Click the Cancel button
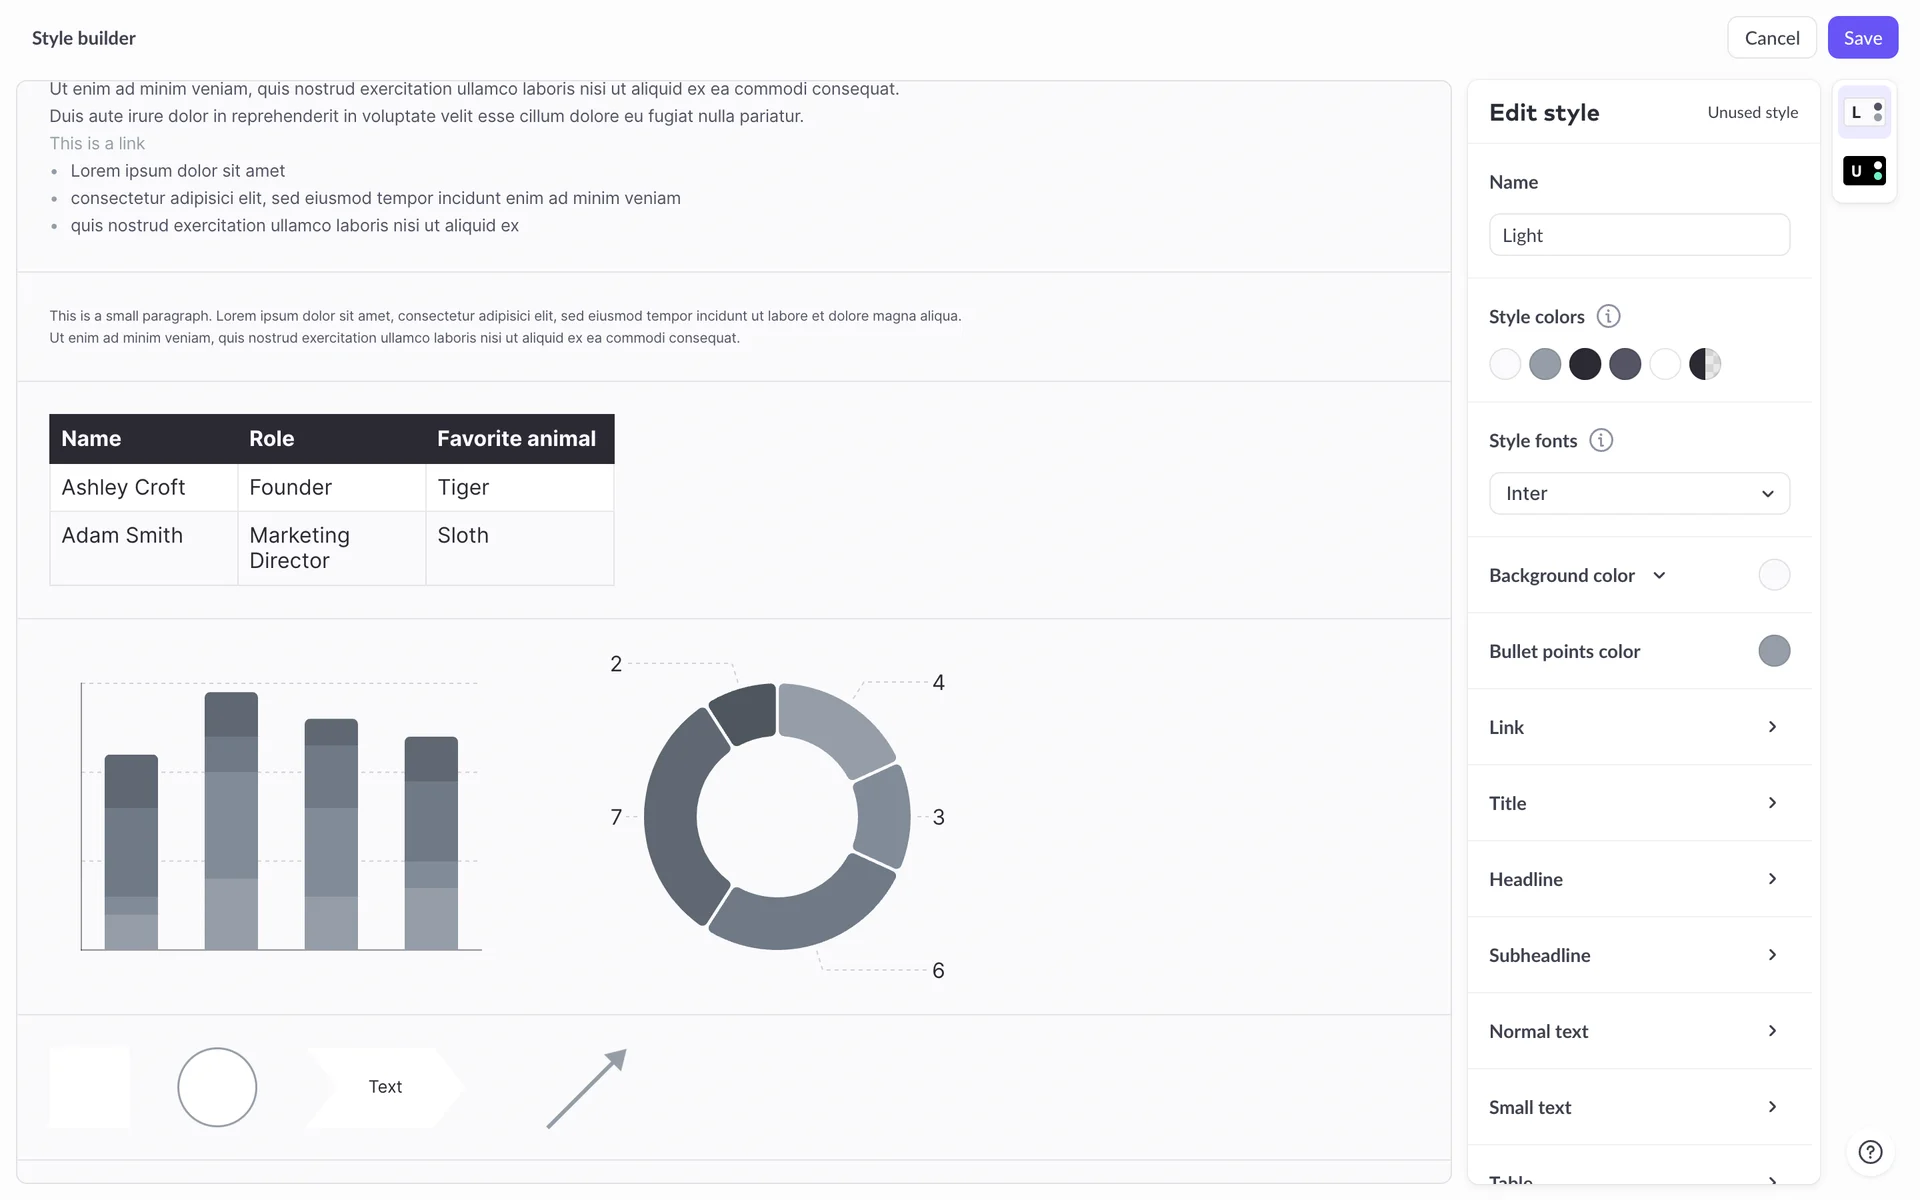The width and height of the screenshot is (1920, 1200). [1771, 38]
